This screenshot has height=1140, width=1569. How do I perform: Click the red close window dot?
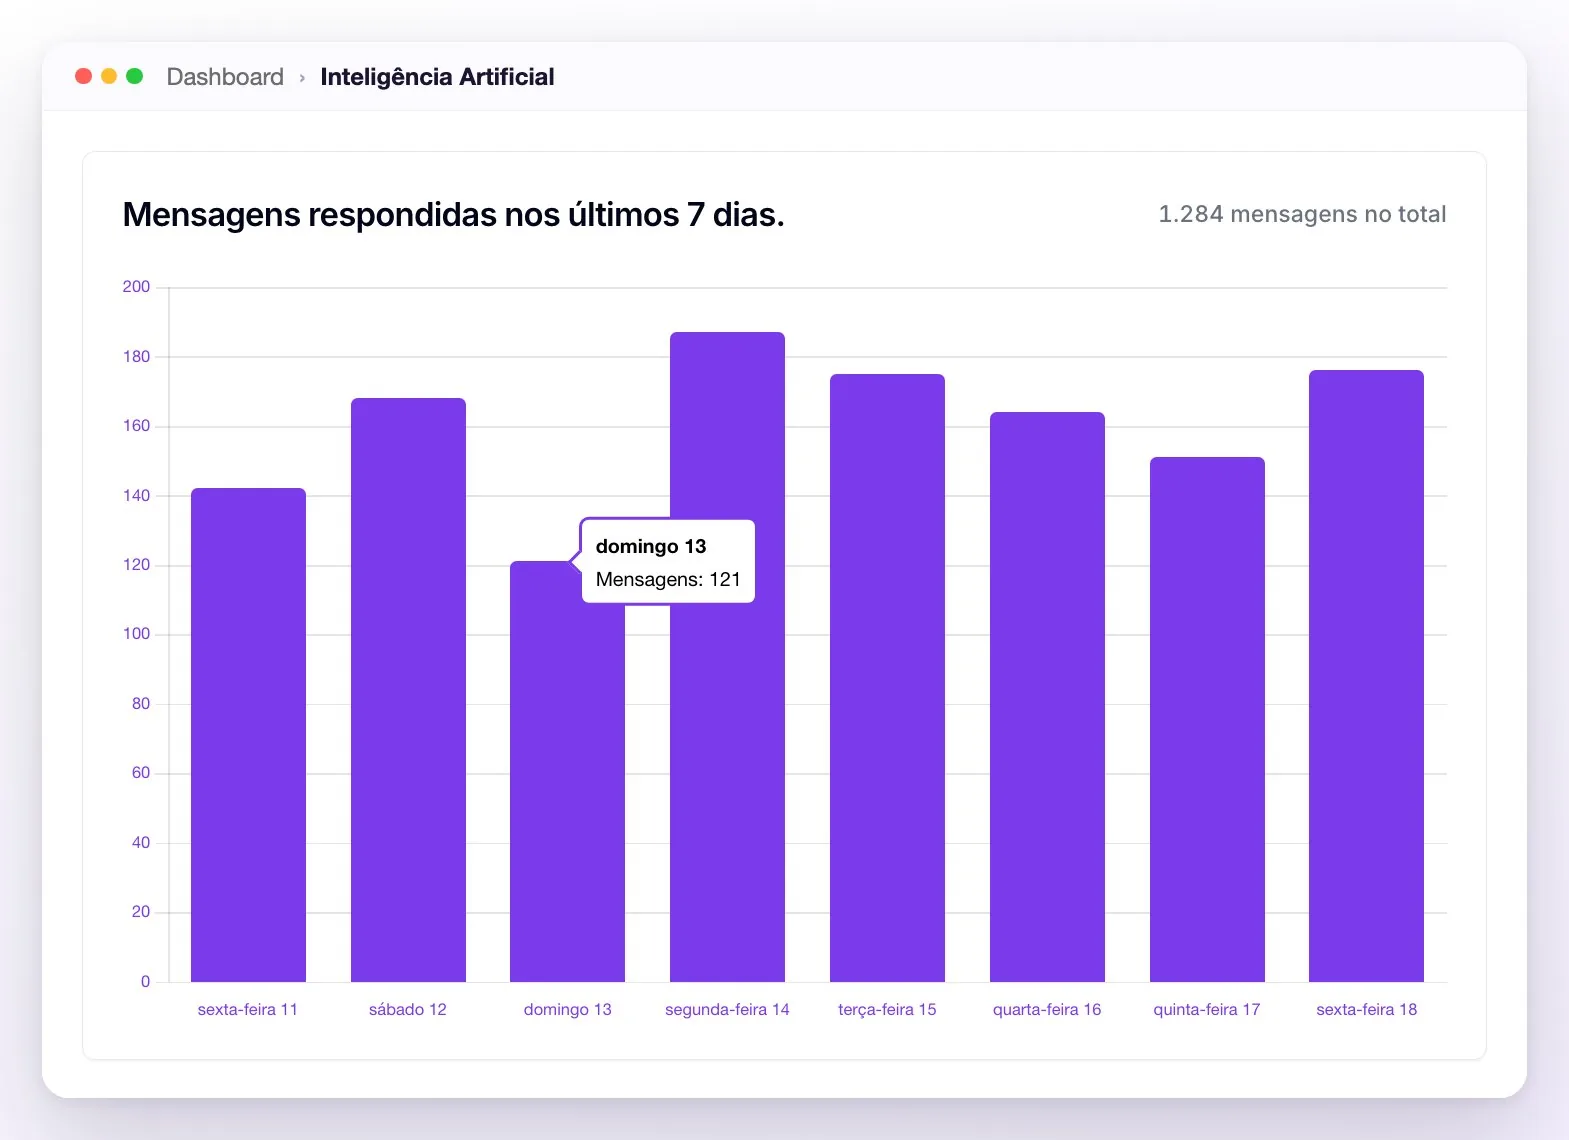[x=84, y=76]
